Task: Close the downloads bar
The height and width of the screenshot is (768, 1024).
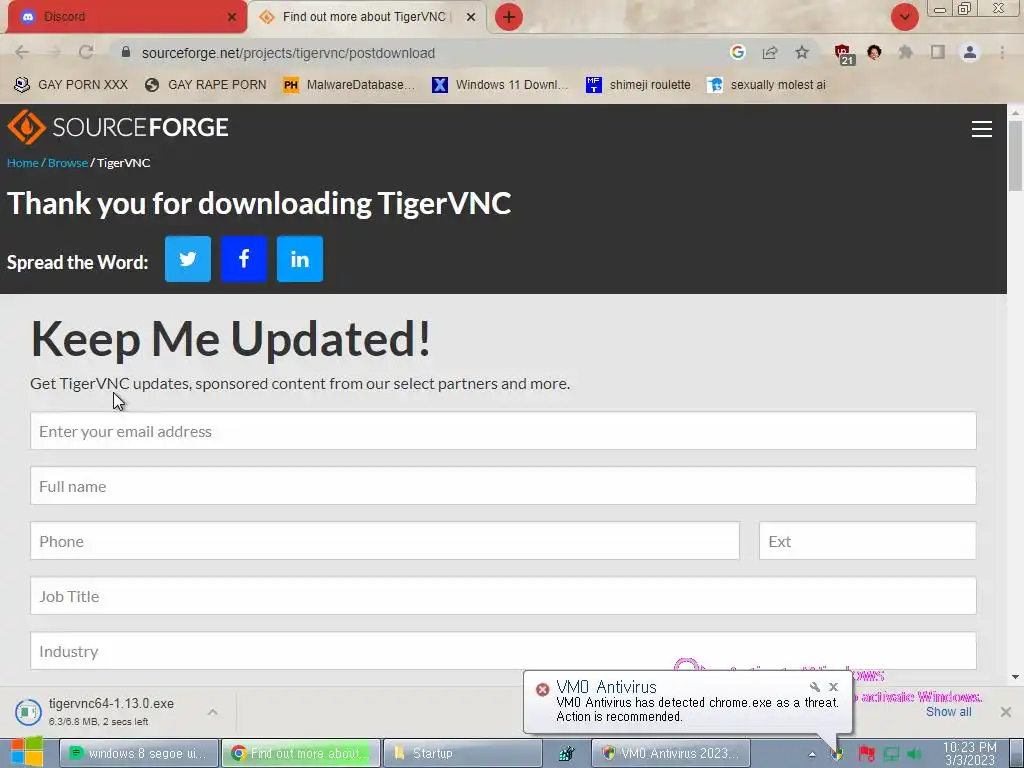Action: tap(1006, 712)
